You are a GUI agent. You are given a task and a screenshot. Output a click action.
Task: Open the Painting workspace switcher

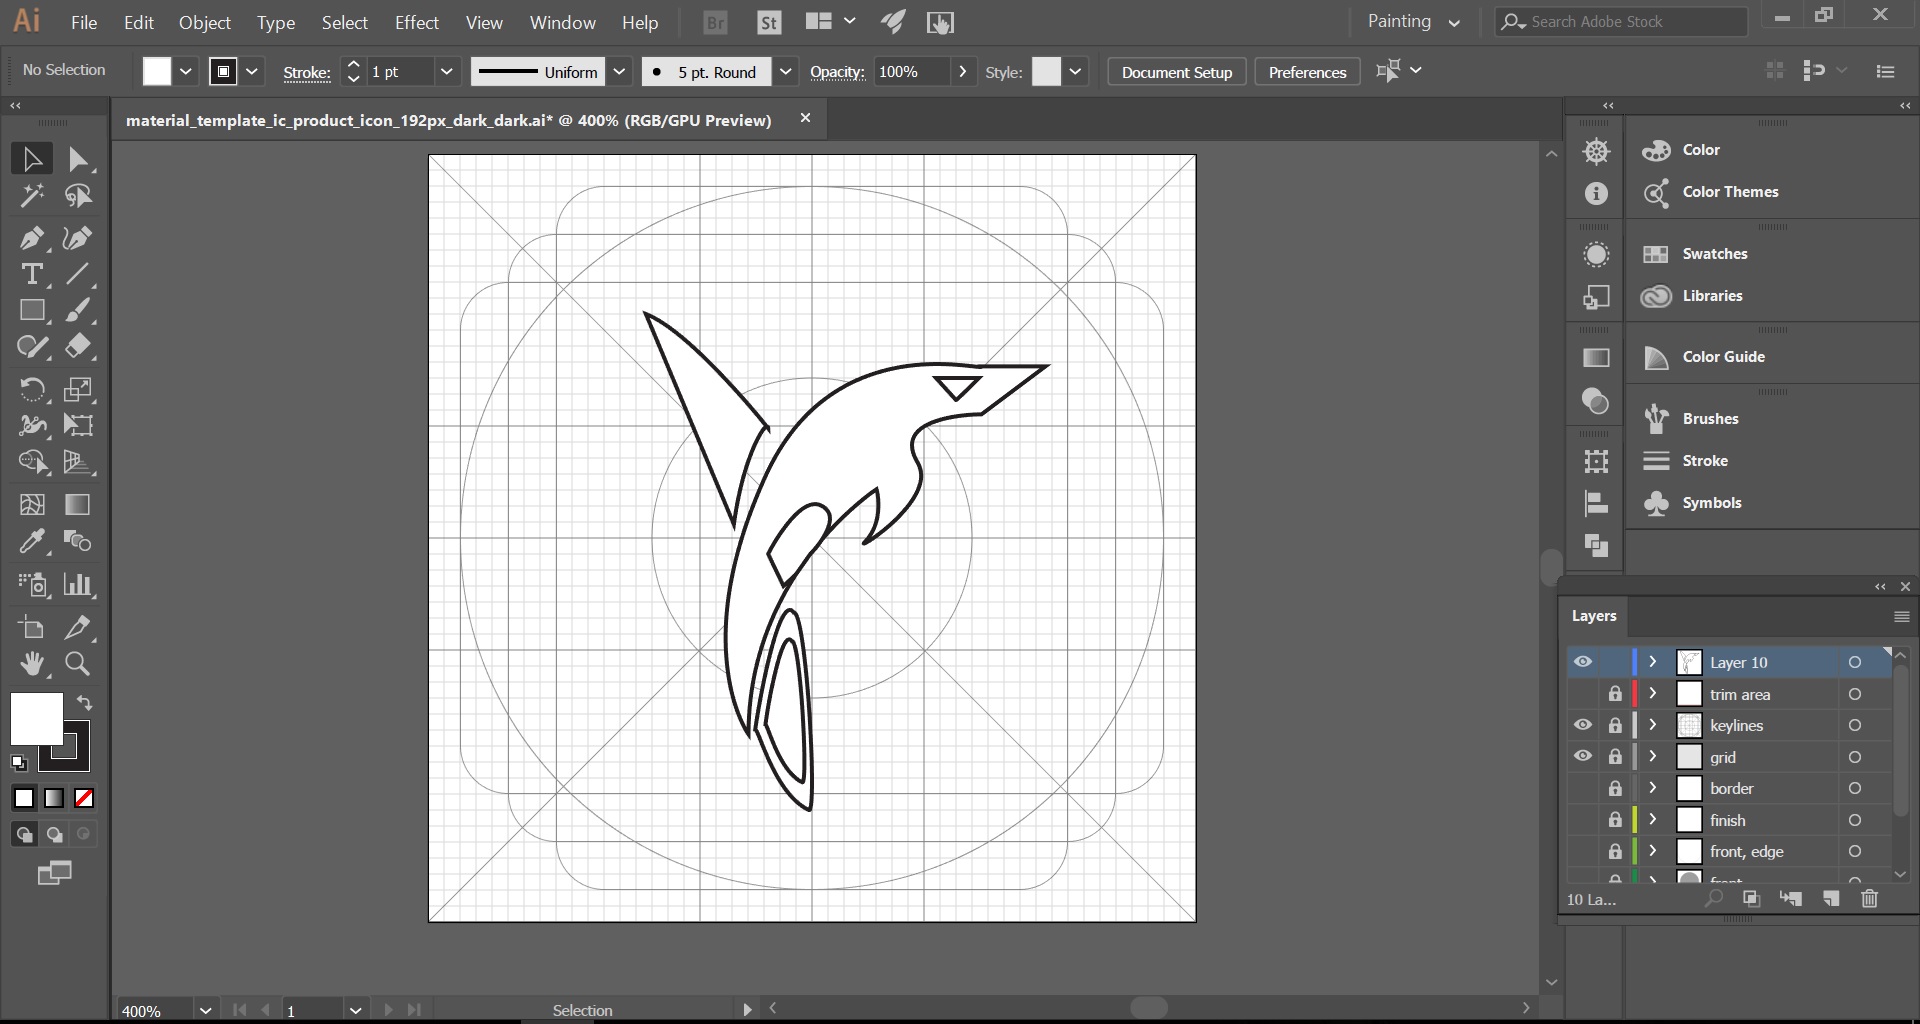pos(1413,22)
